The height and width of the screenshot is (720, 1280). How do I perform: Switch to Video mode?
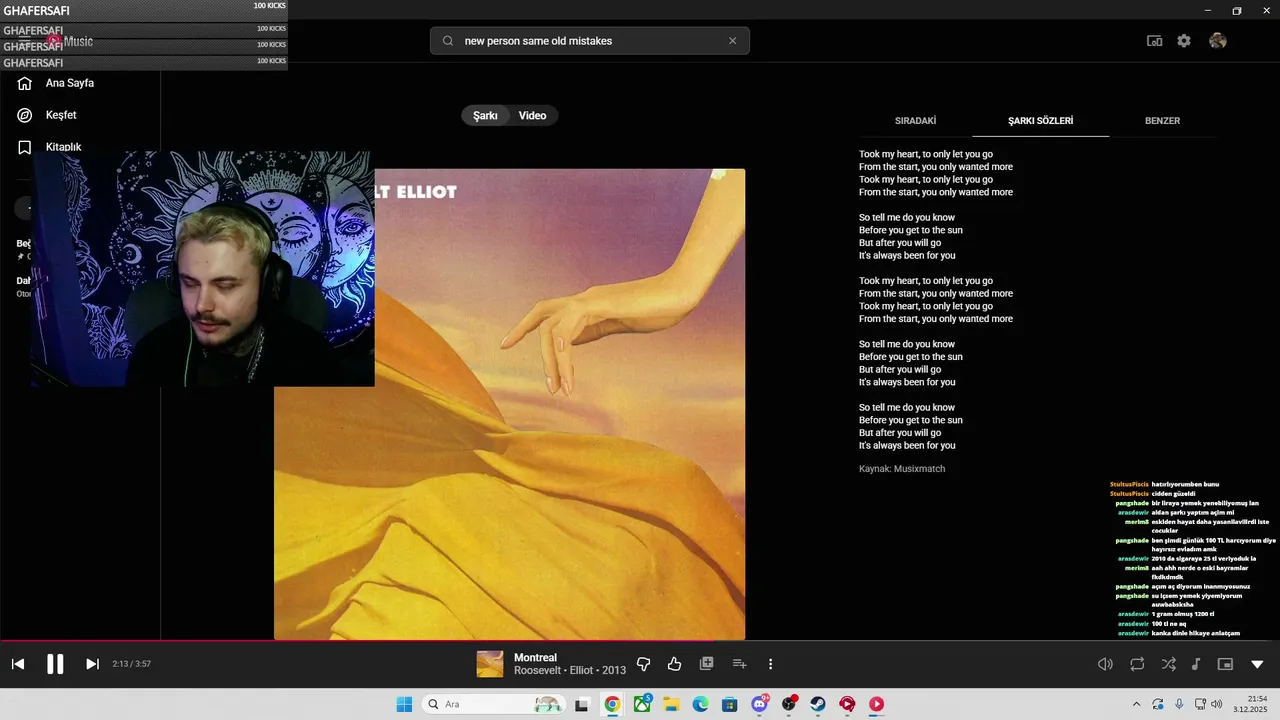pyautogui.click(x=532, y=116)
